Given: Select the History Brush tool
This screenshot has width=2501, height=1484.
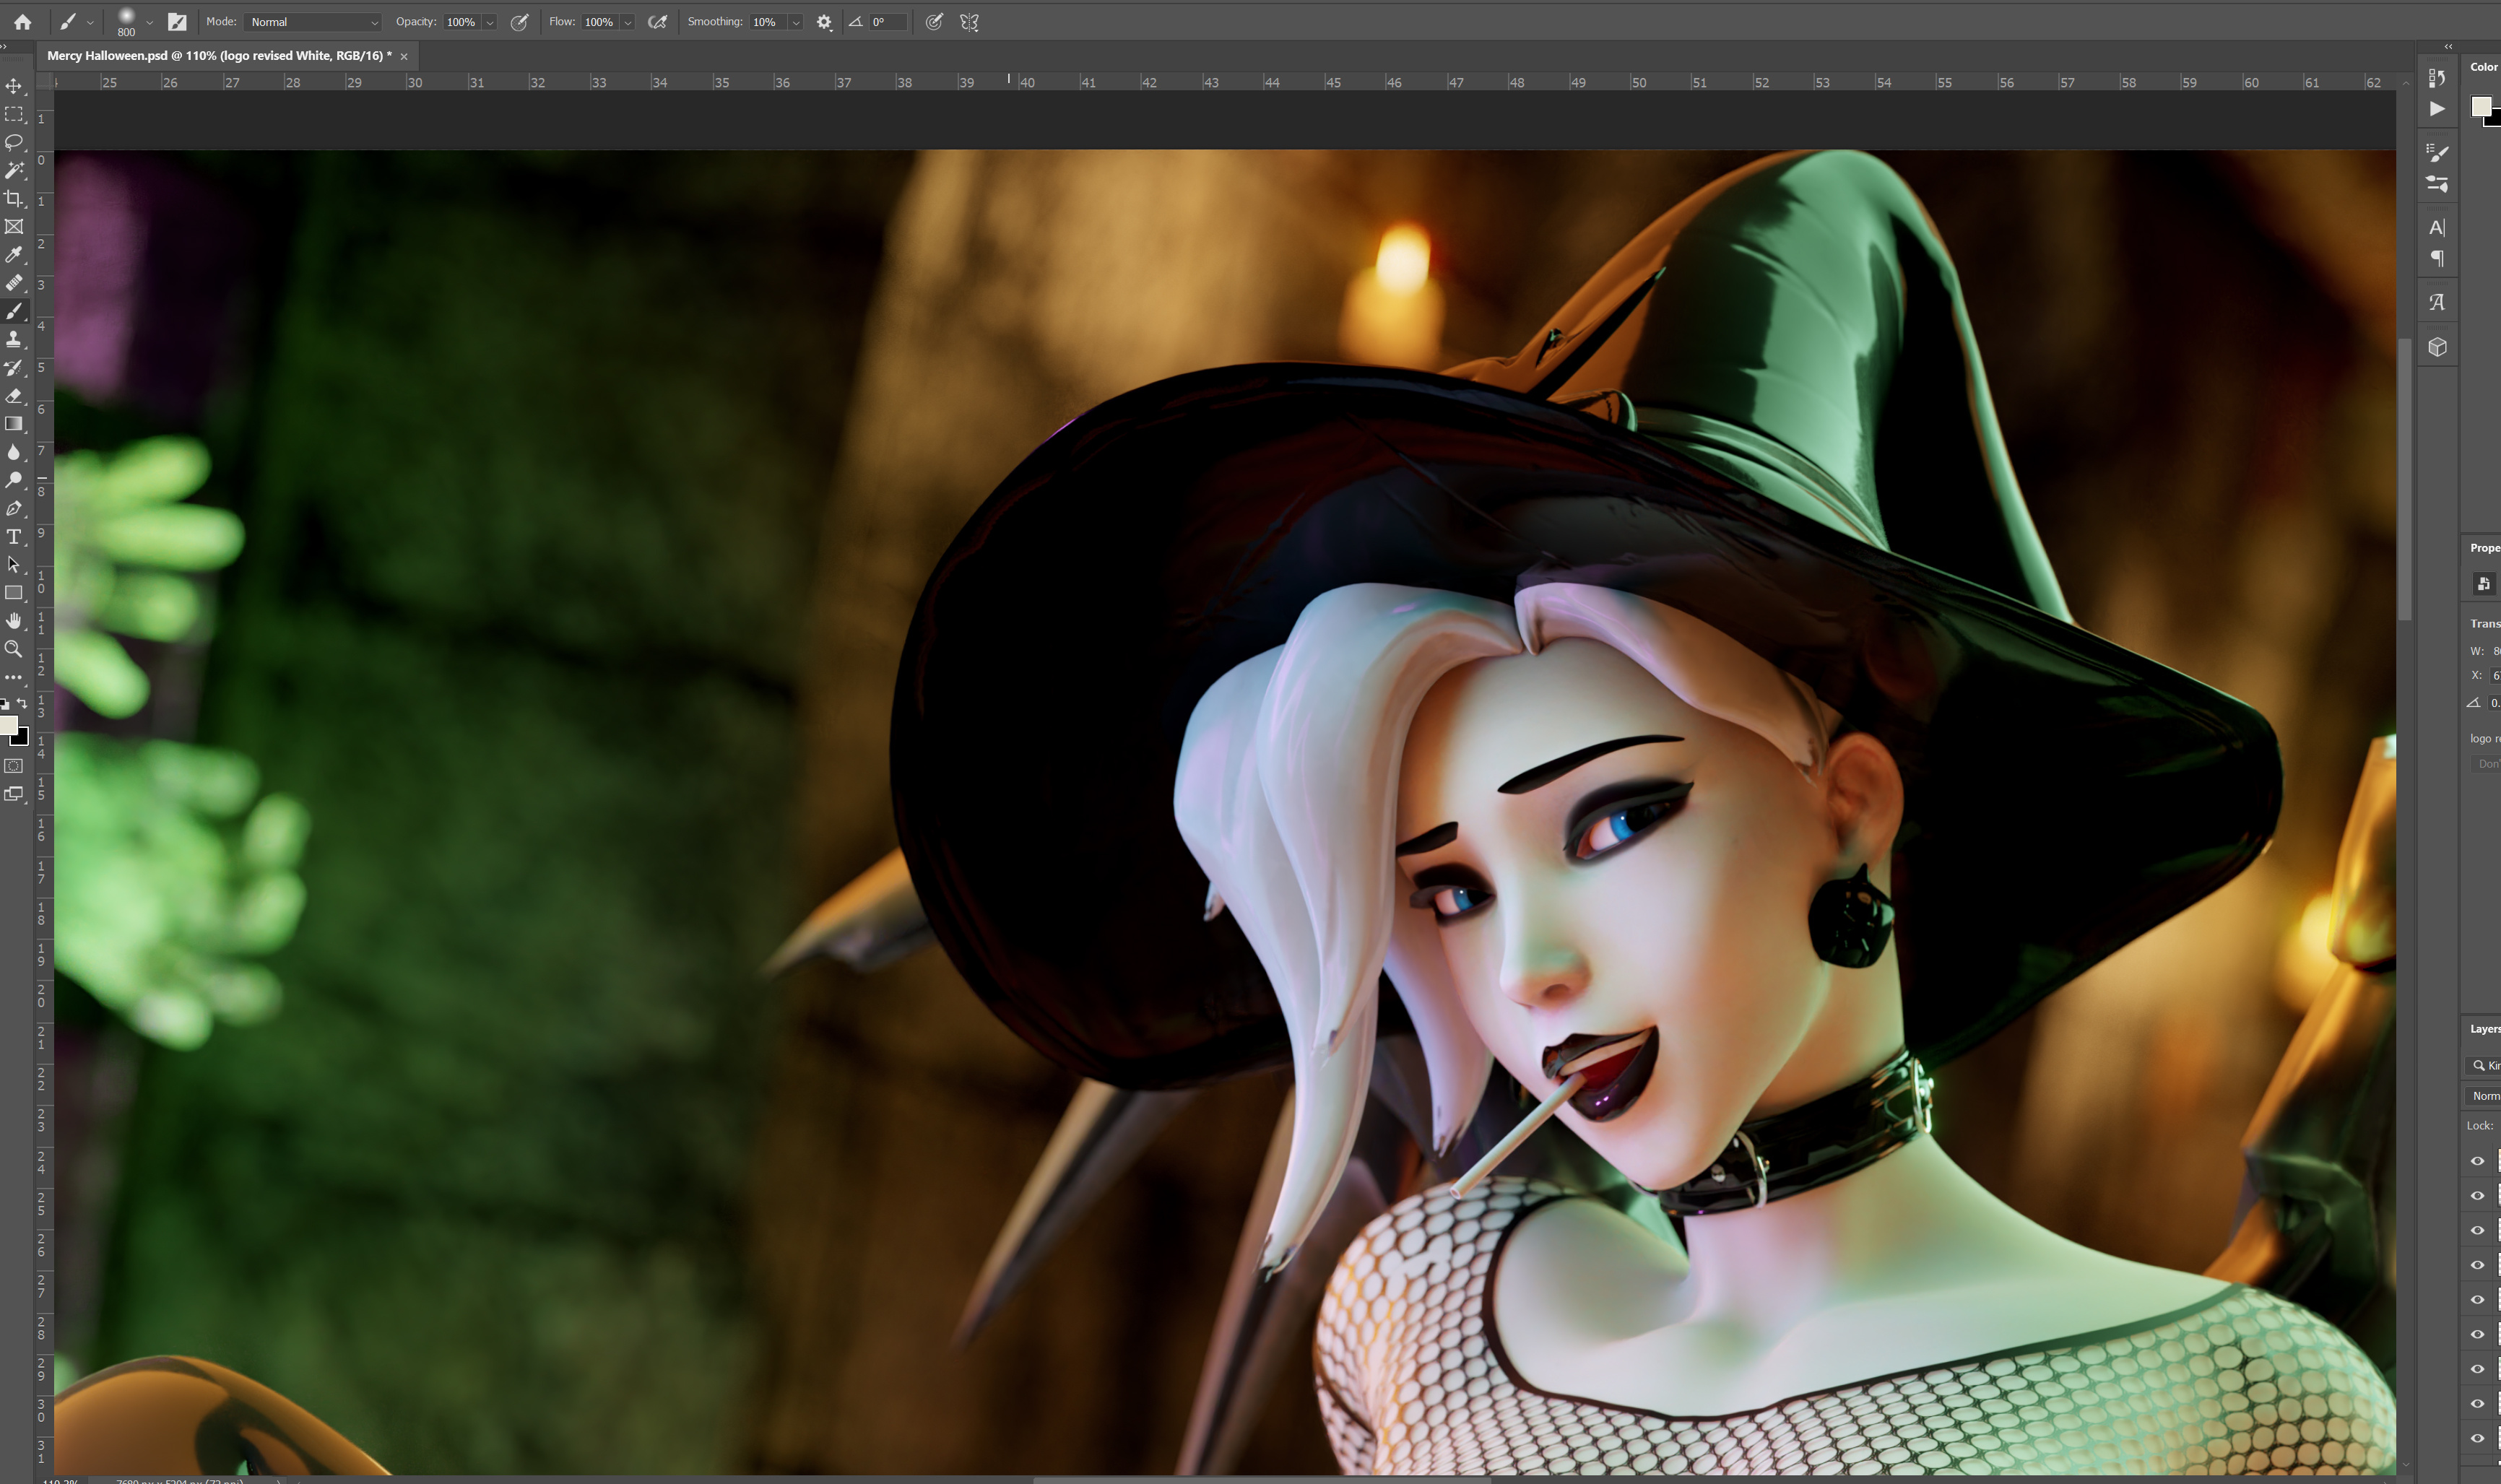Looking at the screenshot, I should [14, 368].
